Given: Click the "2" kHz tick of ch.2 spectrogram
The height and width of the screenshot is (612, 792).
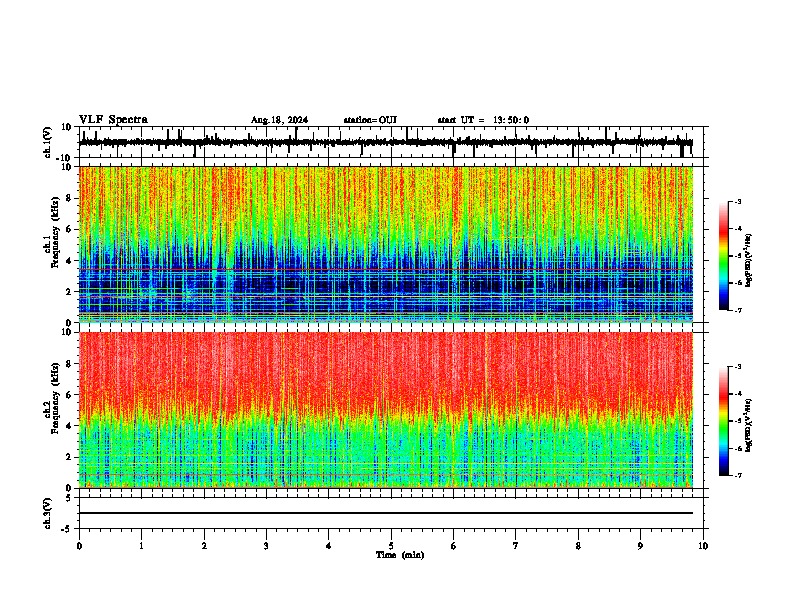Looking at the screenshot, I should click(x=70, y=457).
